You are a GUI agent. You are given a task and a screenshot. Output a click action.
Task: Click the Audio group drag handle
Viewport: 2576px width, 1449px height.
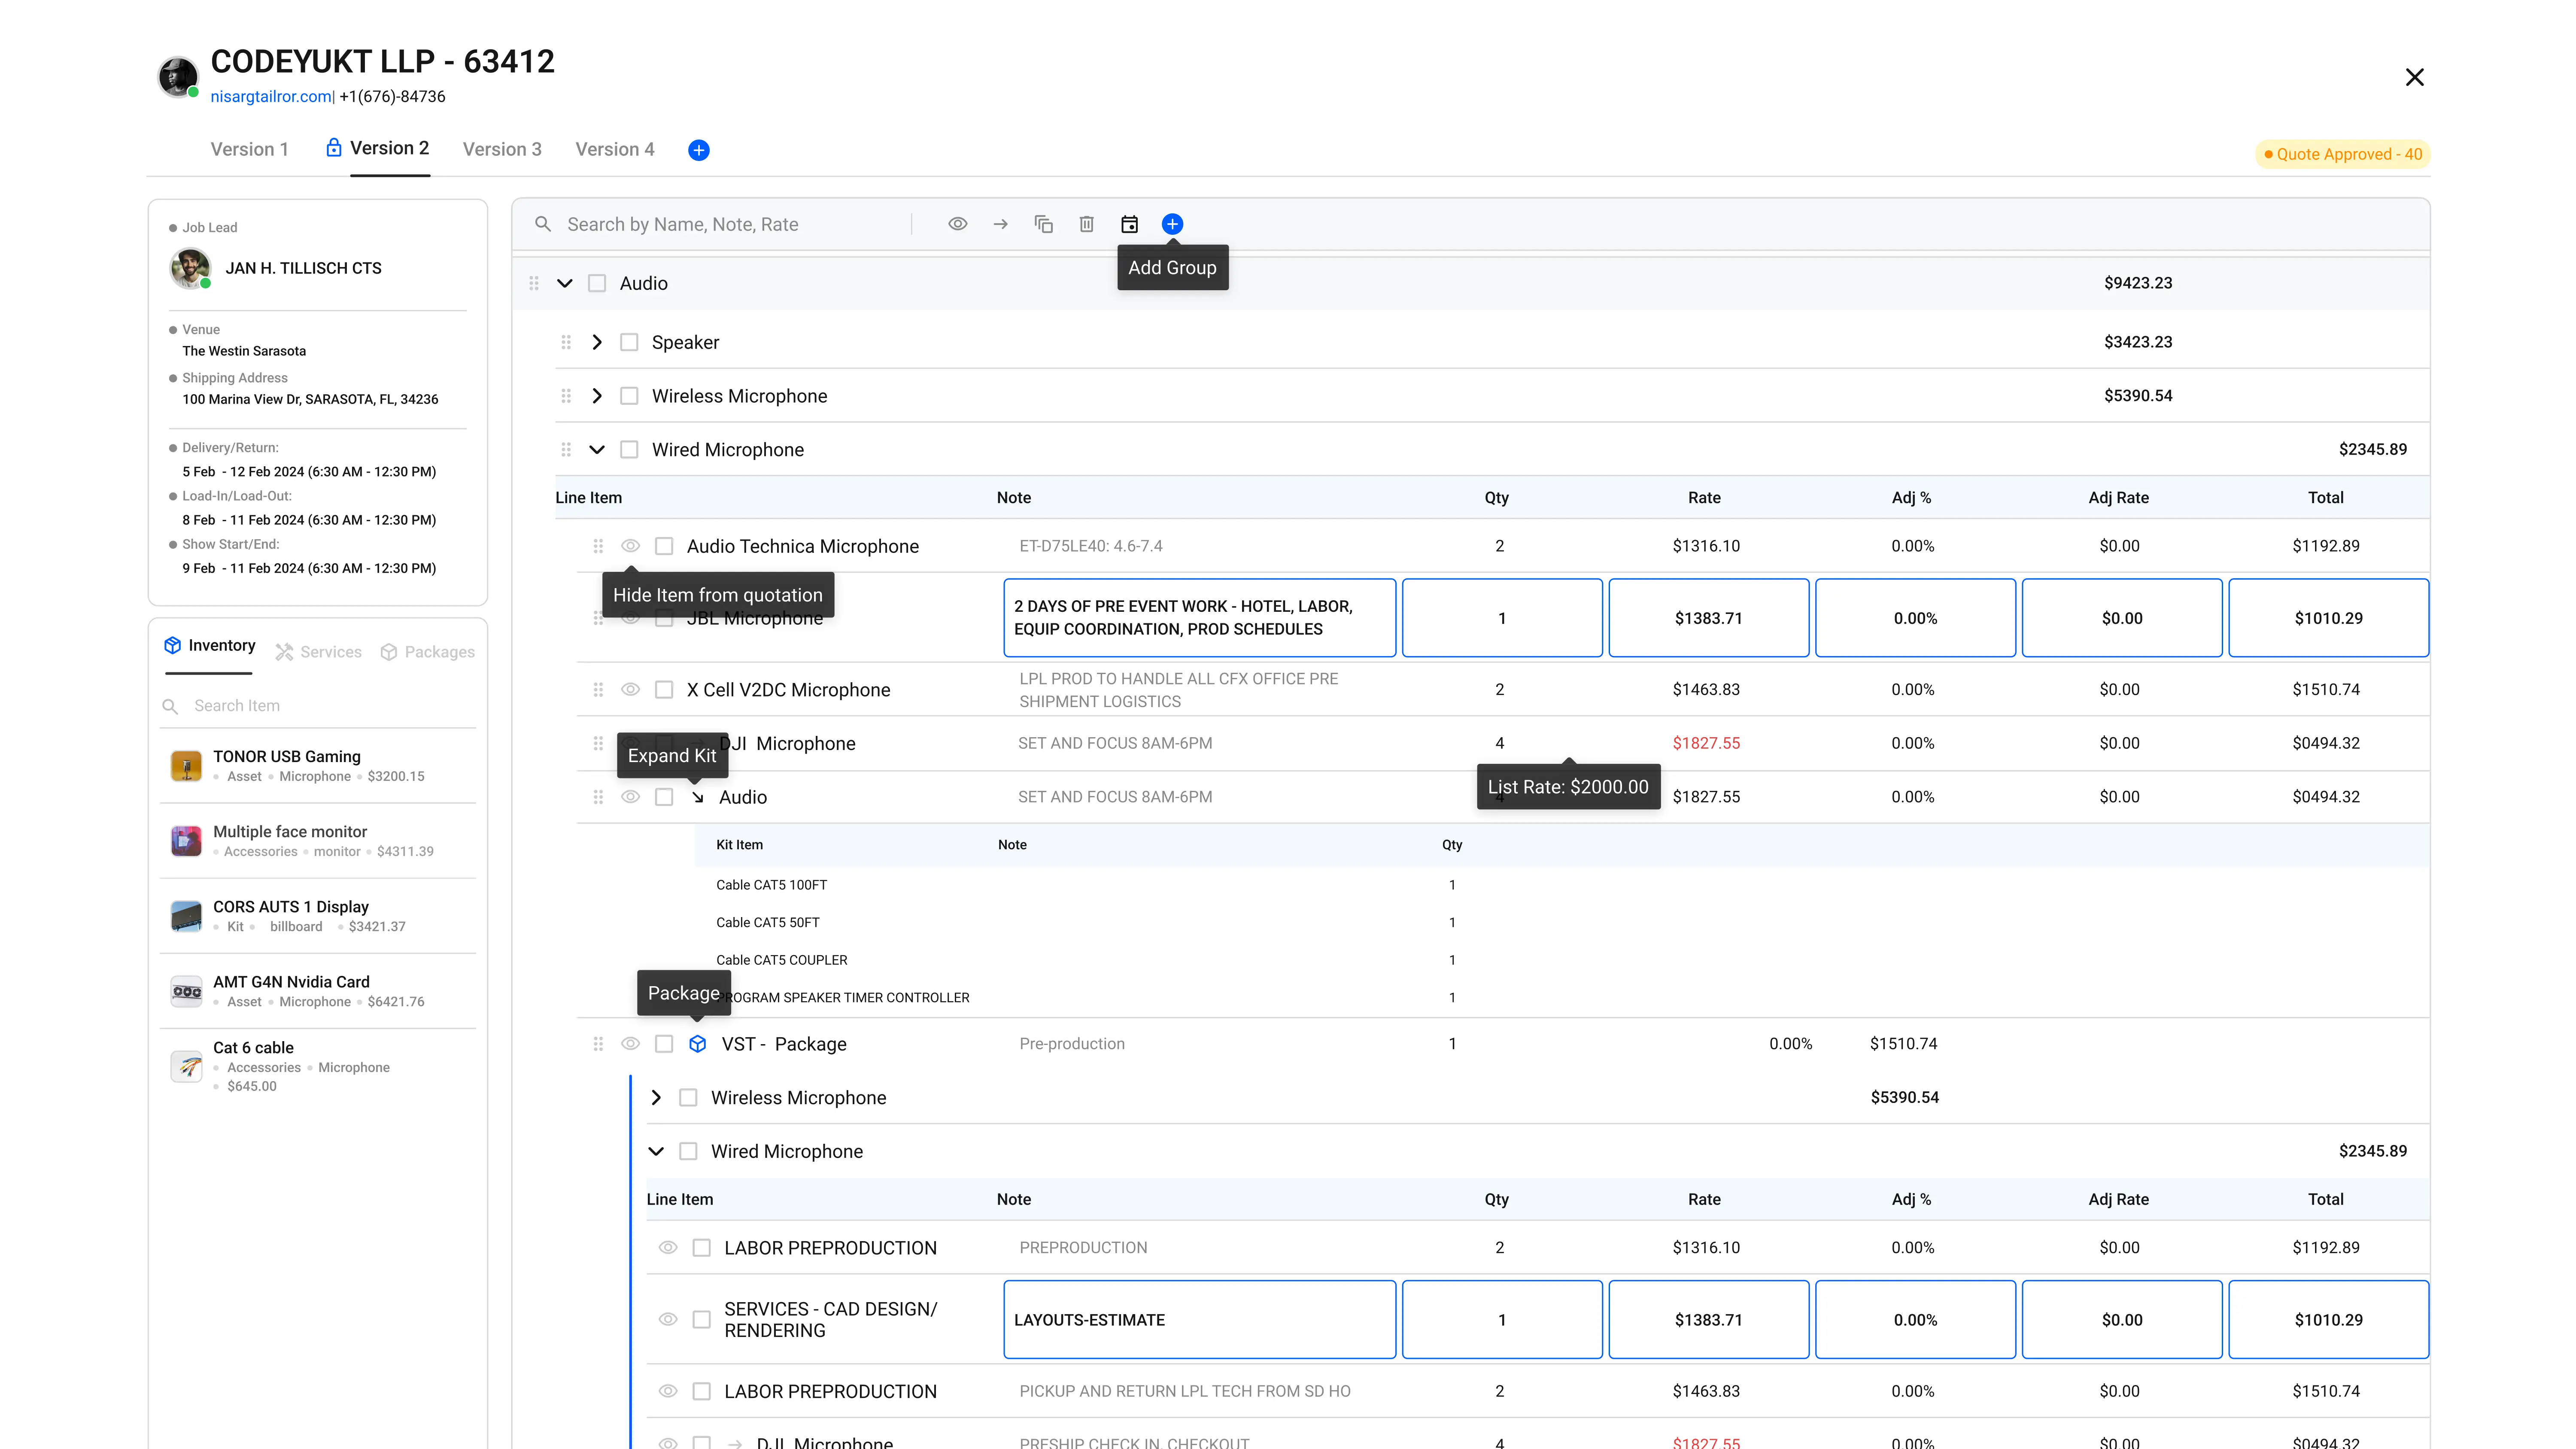tap(534, 283)
